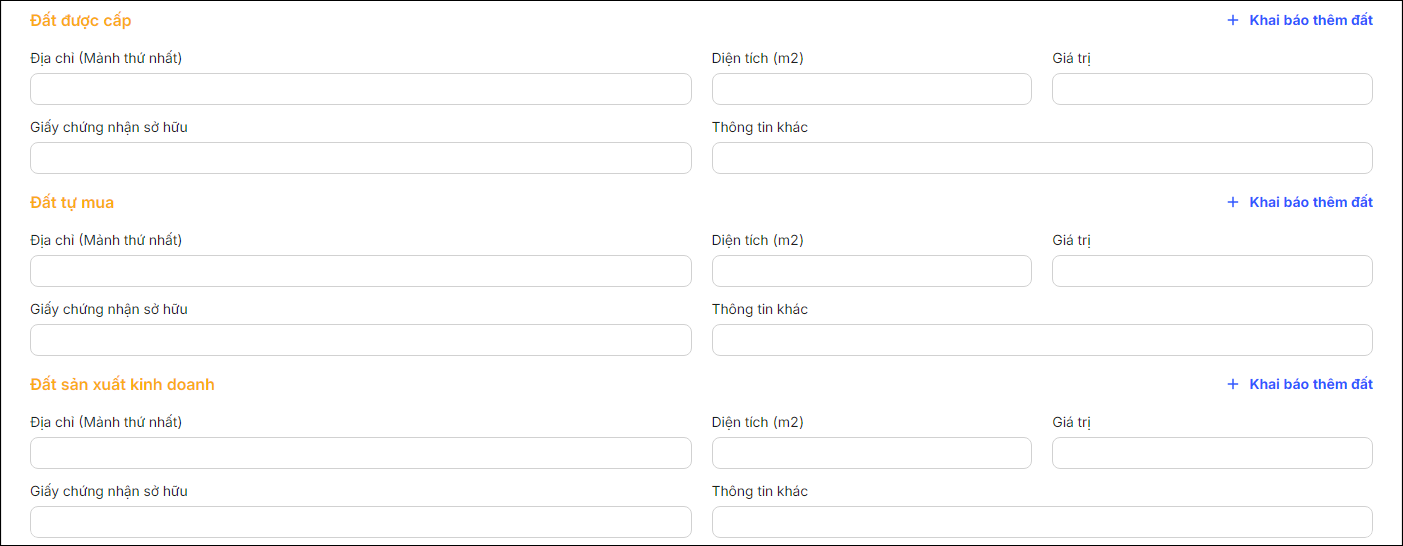
Task: Focus Giấy chứng nhận sở hữu field under Đất được cấp
Action: point(360,158)
